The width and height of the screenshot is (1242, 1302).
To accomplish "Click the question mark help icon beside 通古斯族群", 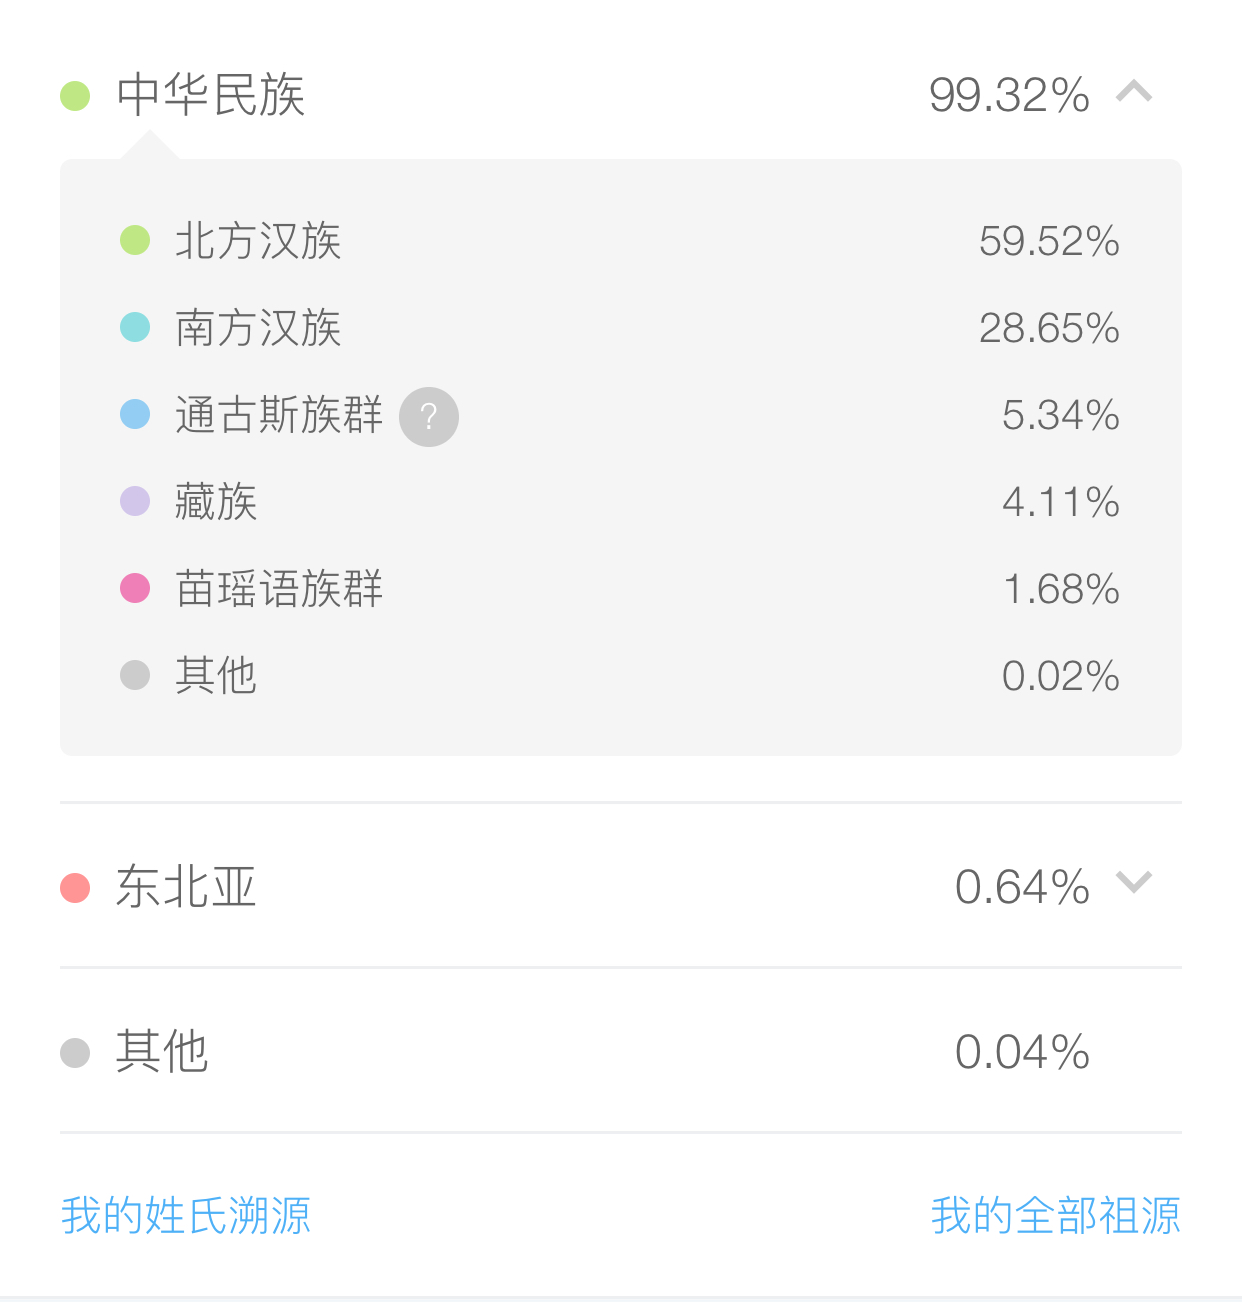I will click(x=429, y=416).
